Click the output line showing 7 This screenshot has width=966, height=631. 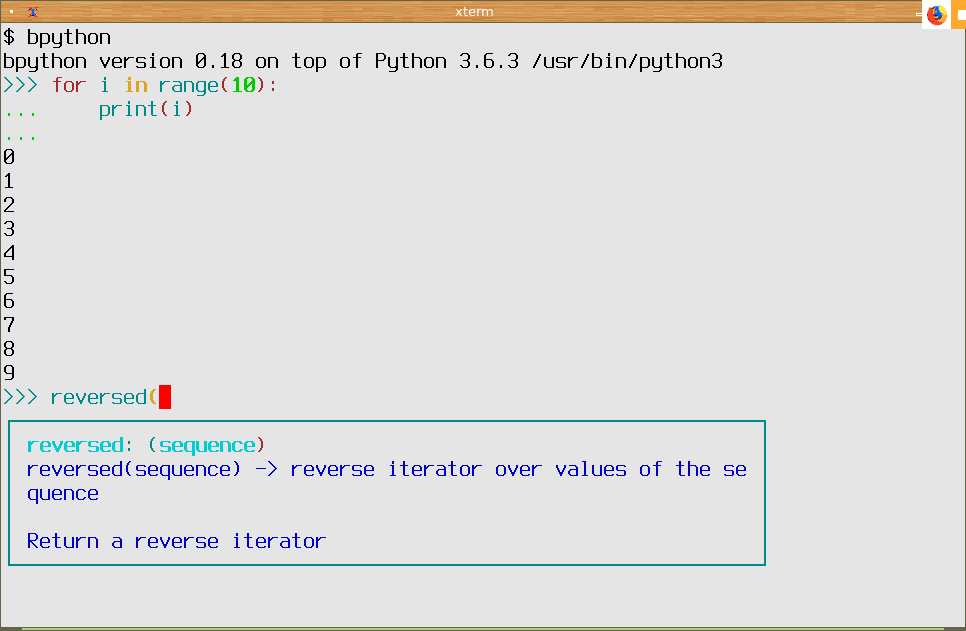(9, 325)
